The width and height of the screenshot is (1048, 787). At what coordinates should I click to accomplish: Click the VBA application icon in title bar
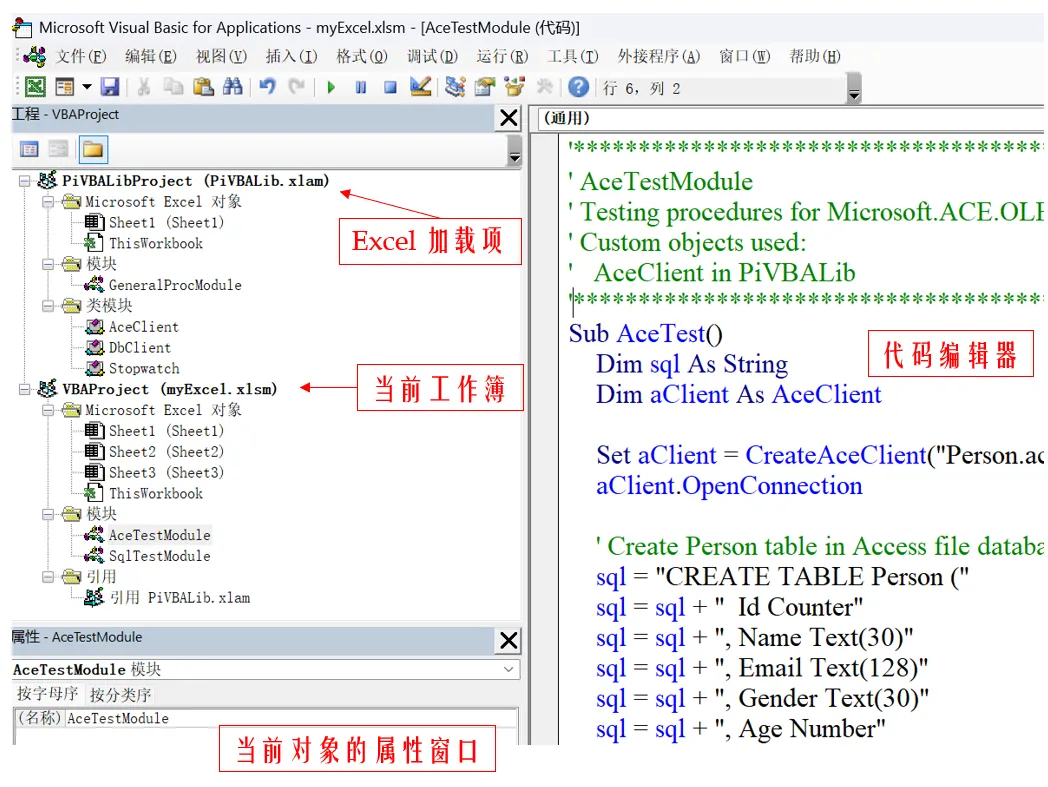22,27
